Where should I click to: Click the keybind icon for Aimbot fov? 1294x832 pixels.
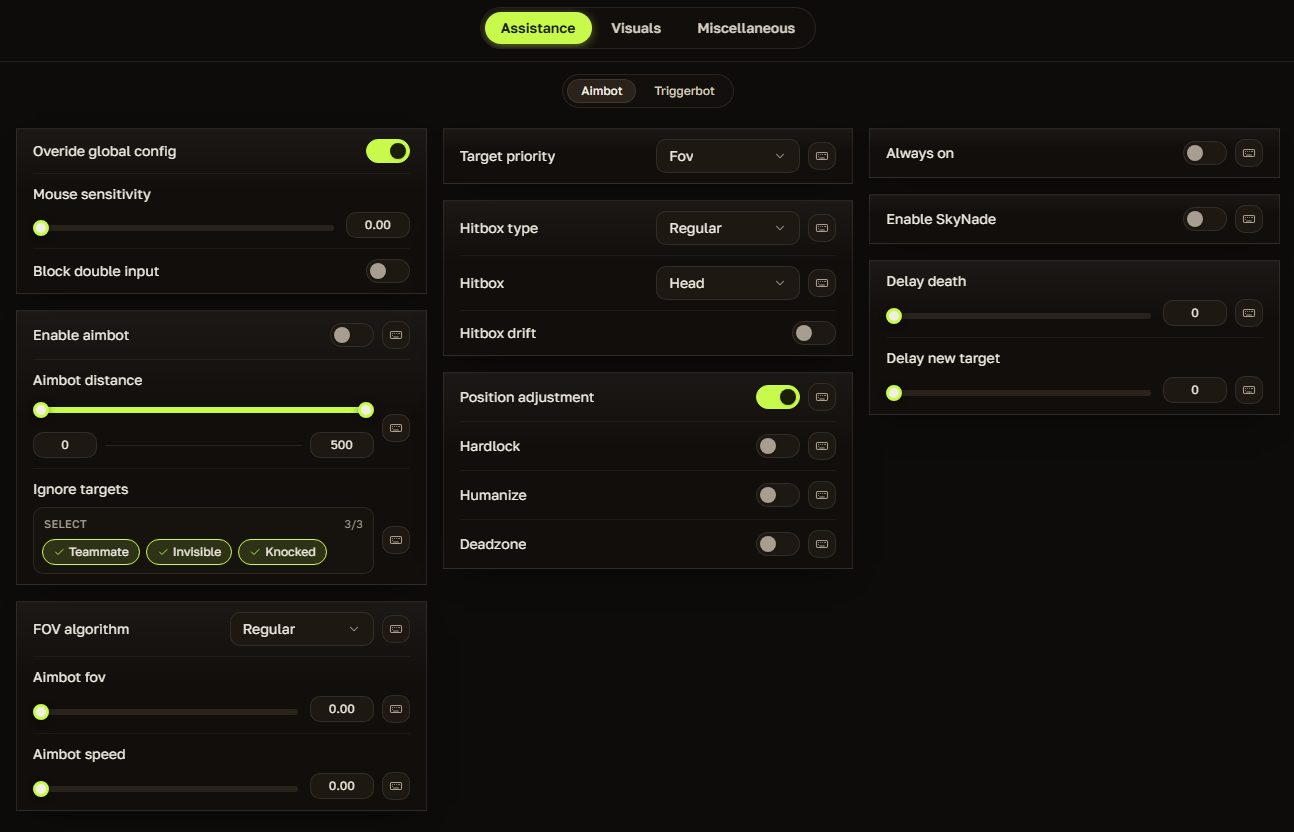(396, 709)
